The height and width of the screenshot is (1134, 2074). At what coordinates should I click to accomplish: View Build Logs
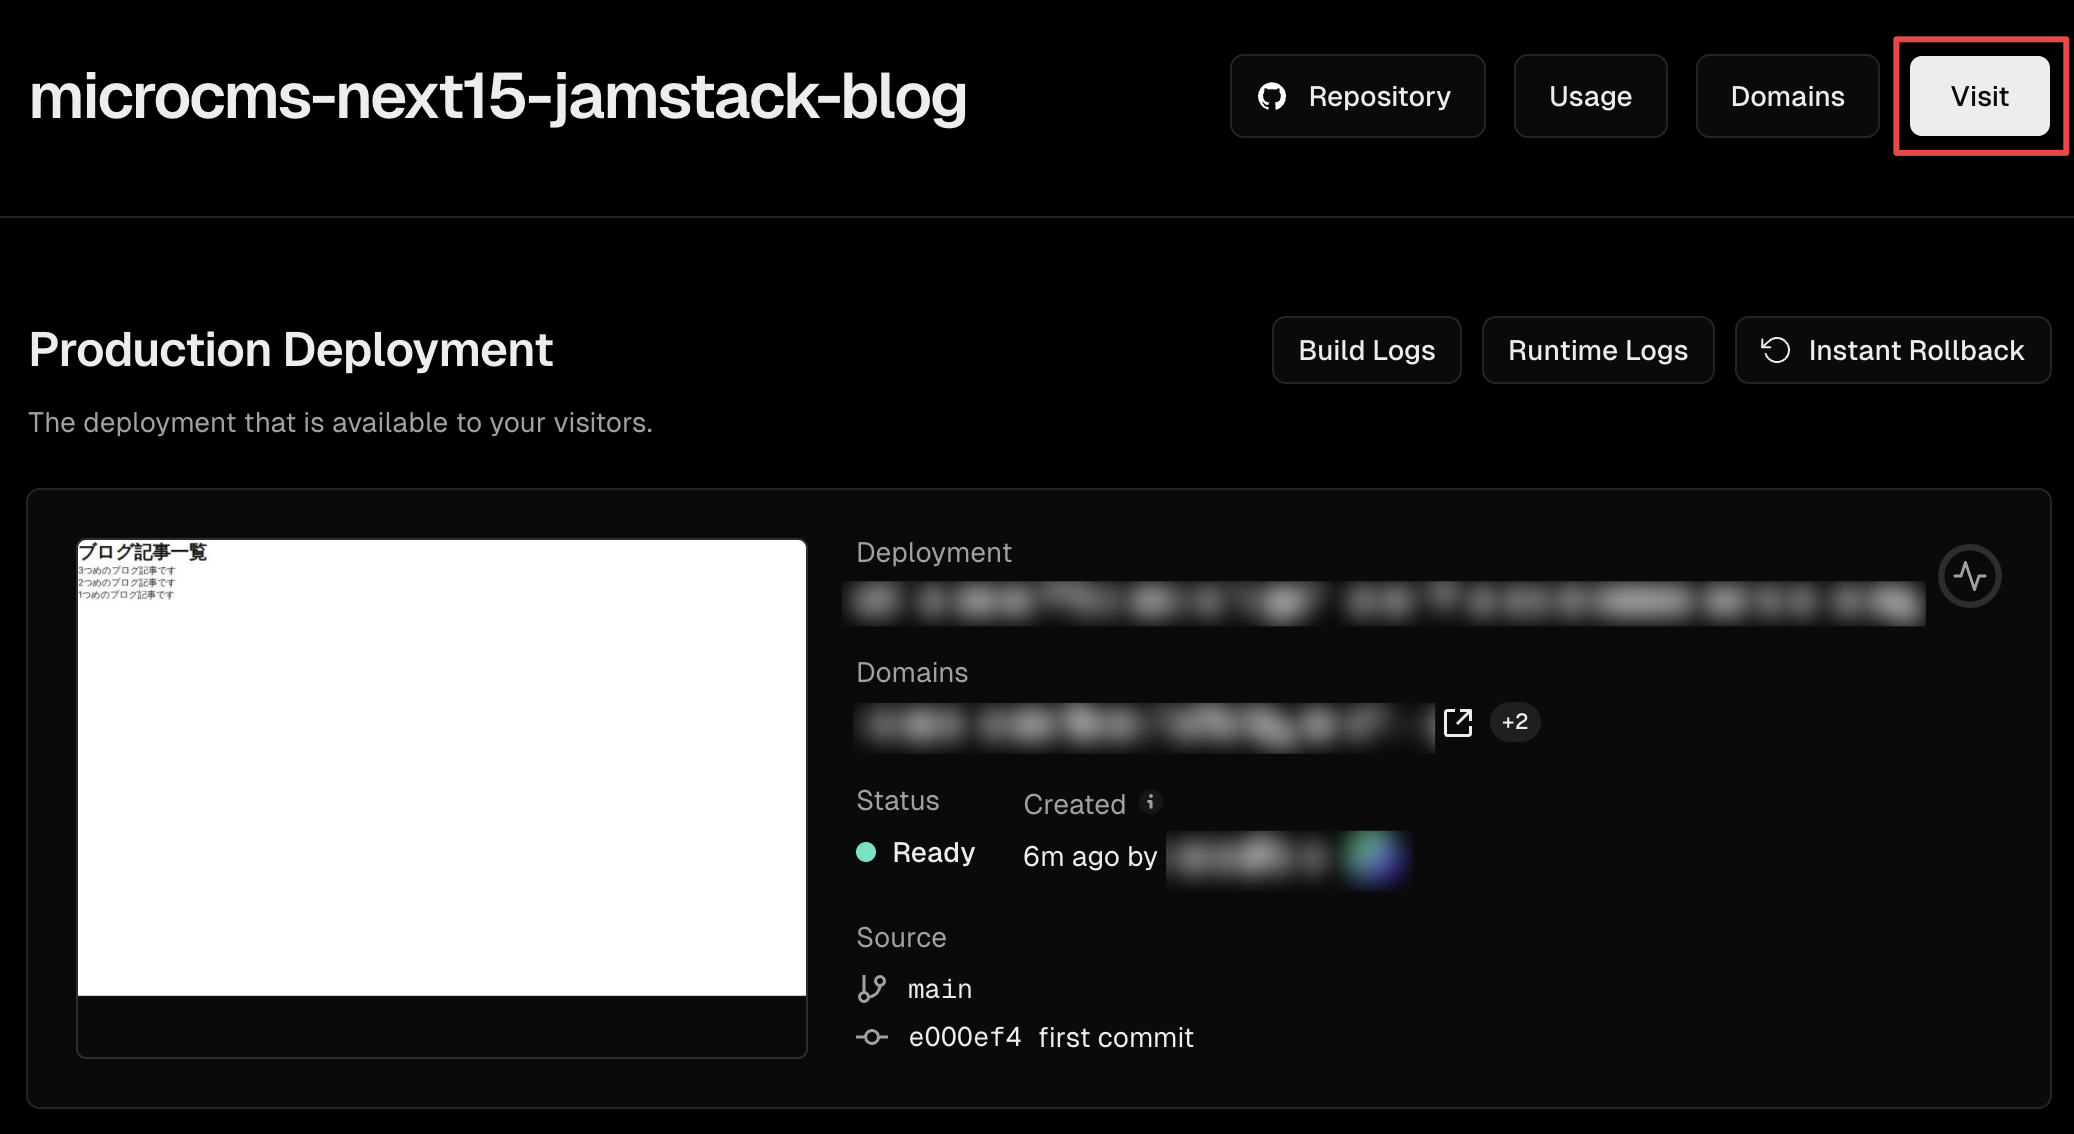point(1366,351)
